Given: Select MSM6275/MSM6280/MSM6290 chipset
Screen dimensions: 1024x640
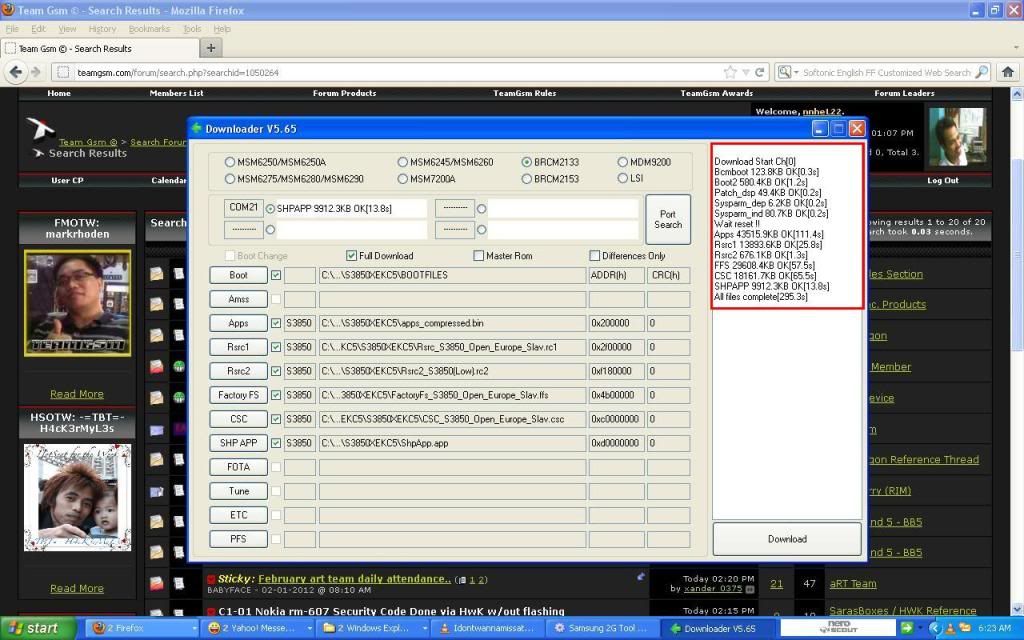Looking at the screenshot, I should click(x=229, y=179).
